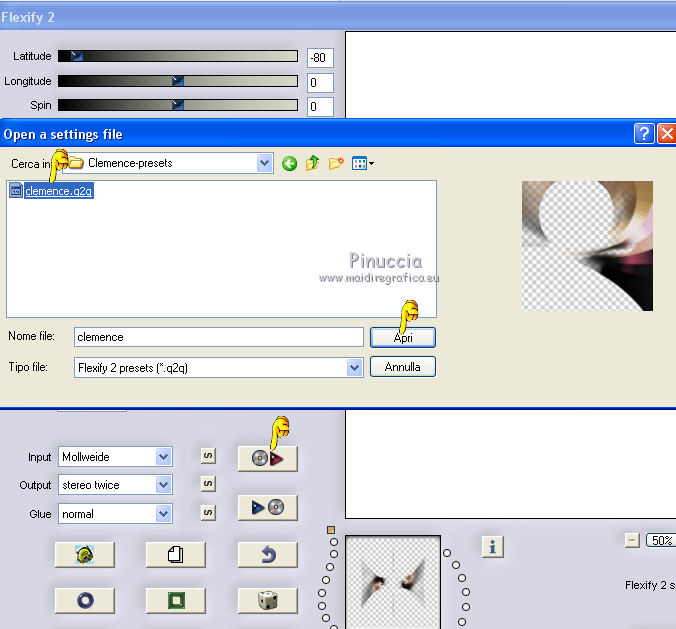Click the green square frame button

pyautogui.click(x=176, y=600)
